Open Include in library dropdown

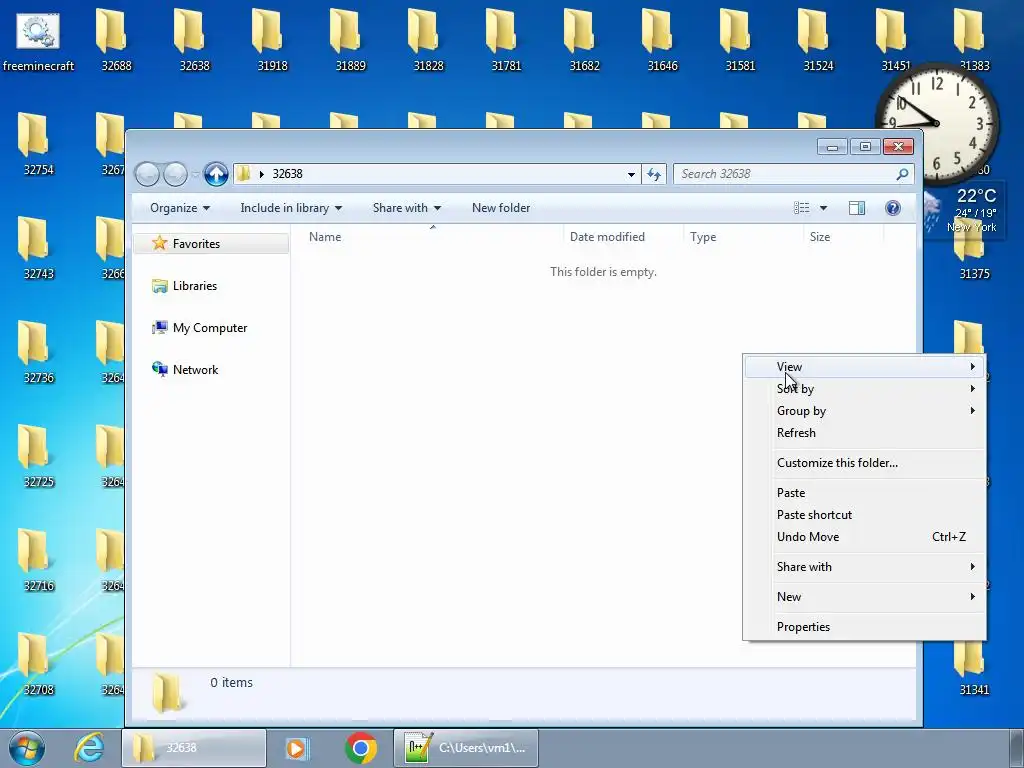click(291, 208)
